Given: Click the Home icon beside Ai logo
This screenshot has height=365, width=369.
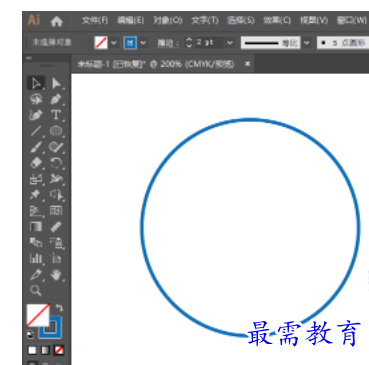Looking at the screenshot, I should coord(57,22).
